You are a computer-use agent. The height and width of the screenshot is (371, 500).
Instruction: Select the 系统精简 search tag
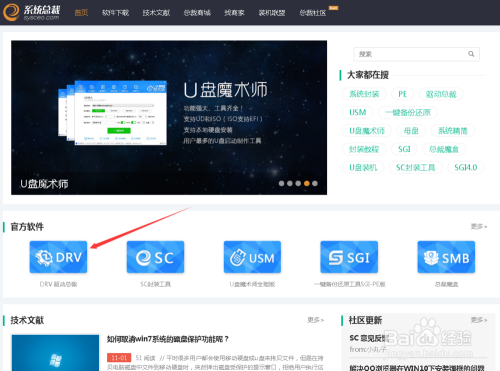pos(453,131)
